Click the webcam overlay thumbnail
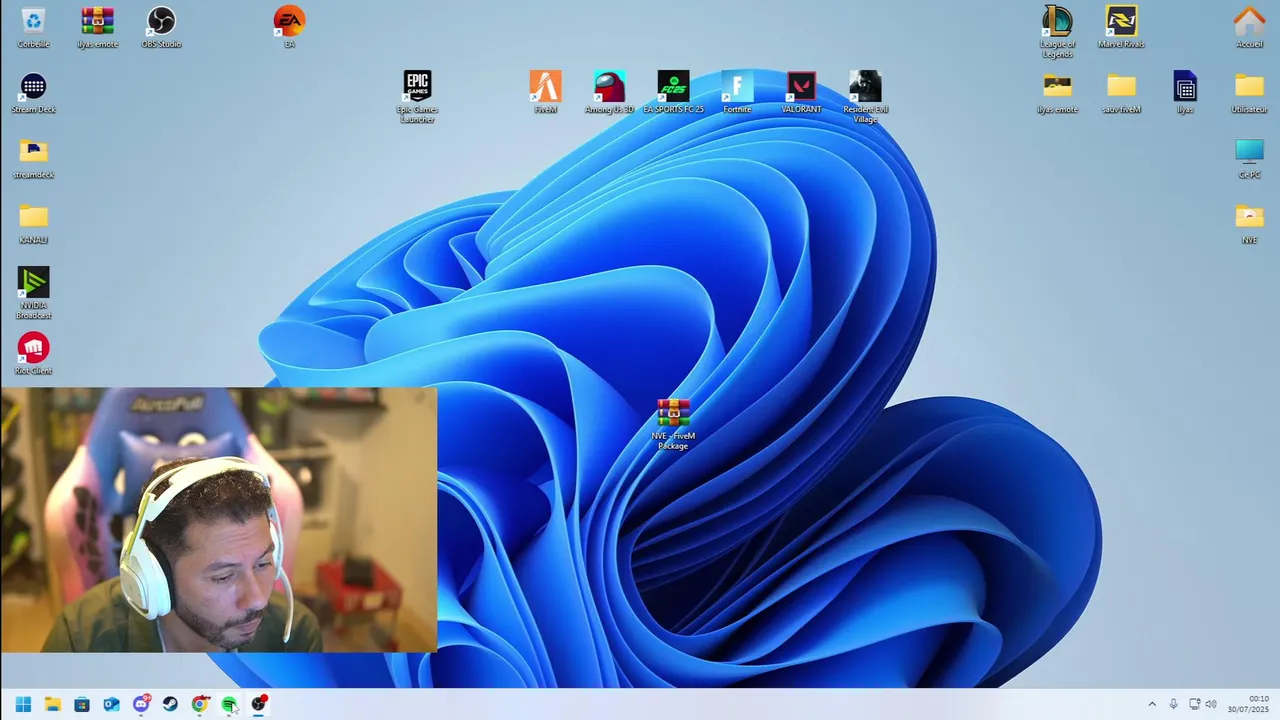The width and height of the screenshot is (1280, 720). click(219, 520)
